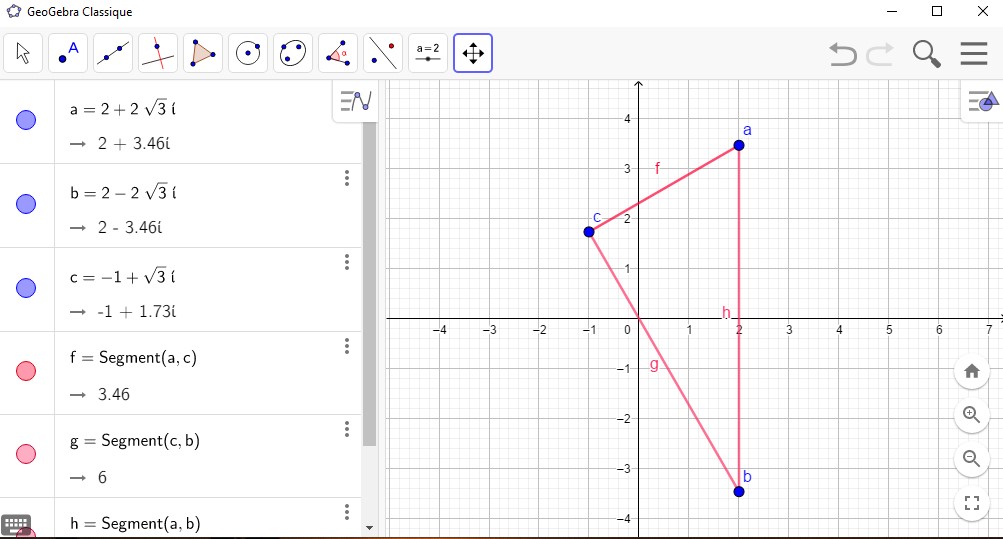
Task: Click the value 2 + 3.46i
Action: pos(134,144)
